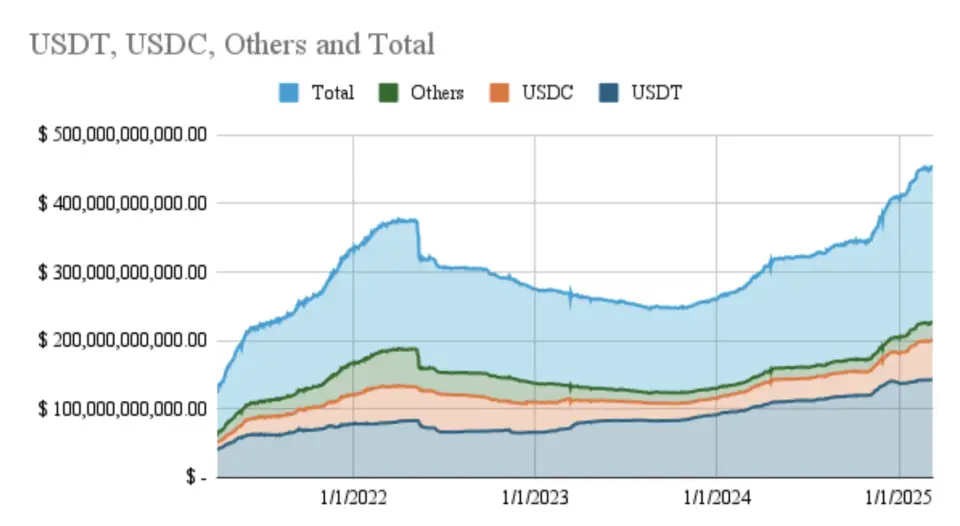Click the "Total" legend label
The height and width of the screenshot is (526, 960).
[332, 93]
